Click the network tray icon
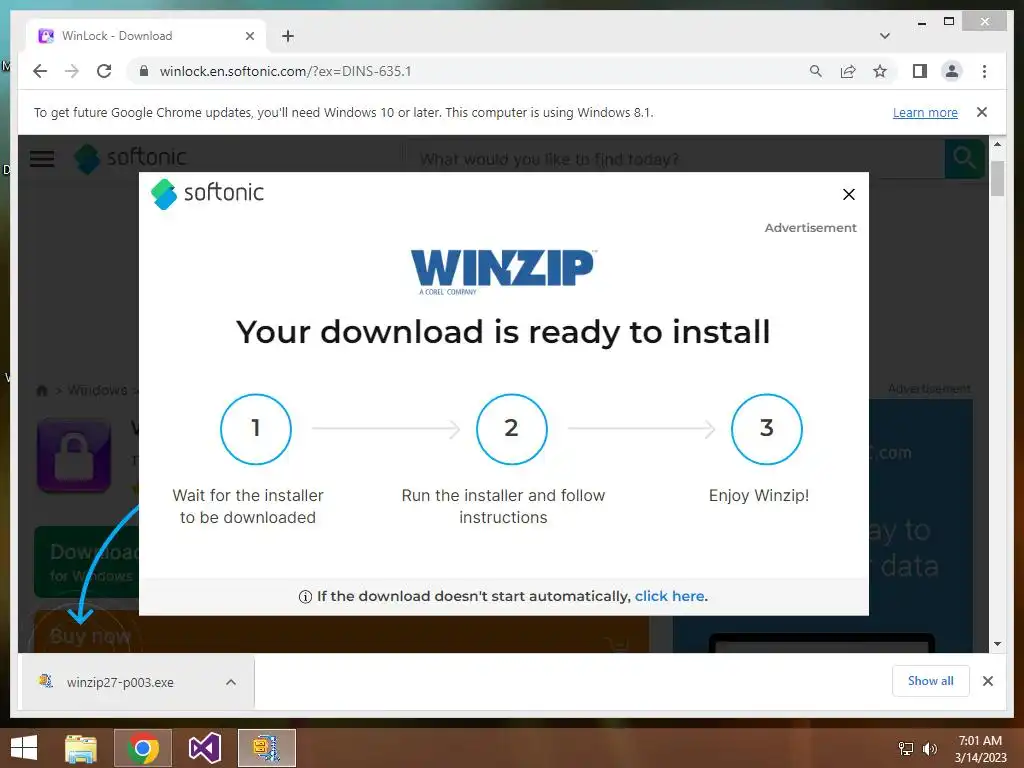This screenshot has width=1024, height=768. (906, 749)
